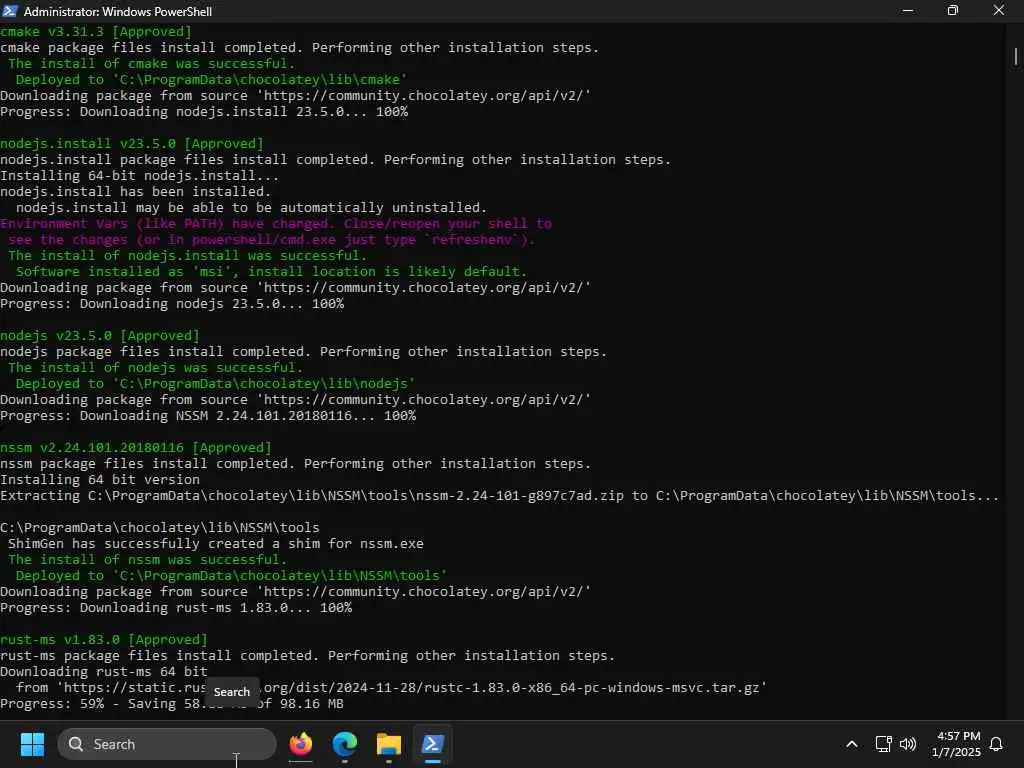Image resolution: width=1024 pixels, height=768 pixels.
Task: Click the taskbar Search box
Action: (x=167, y=744)
